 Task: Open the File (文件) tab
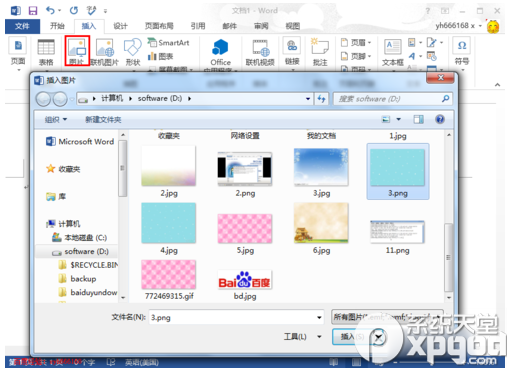click(22, 26)
